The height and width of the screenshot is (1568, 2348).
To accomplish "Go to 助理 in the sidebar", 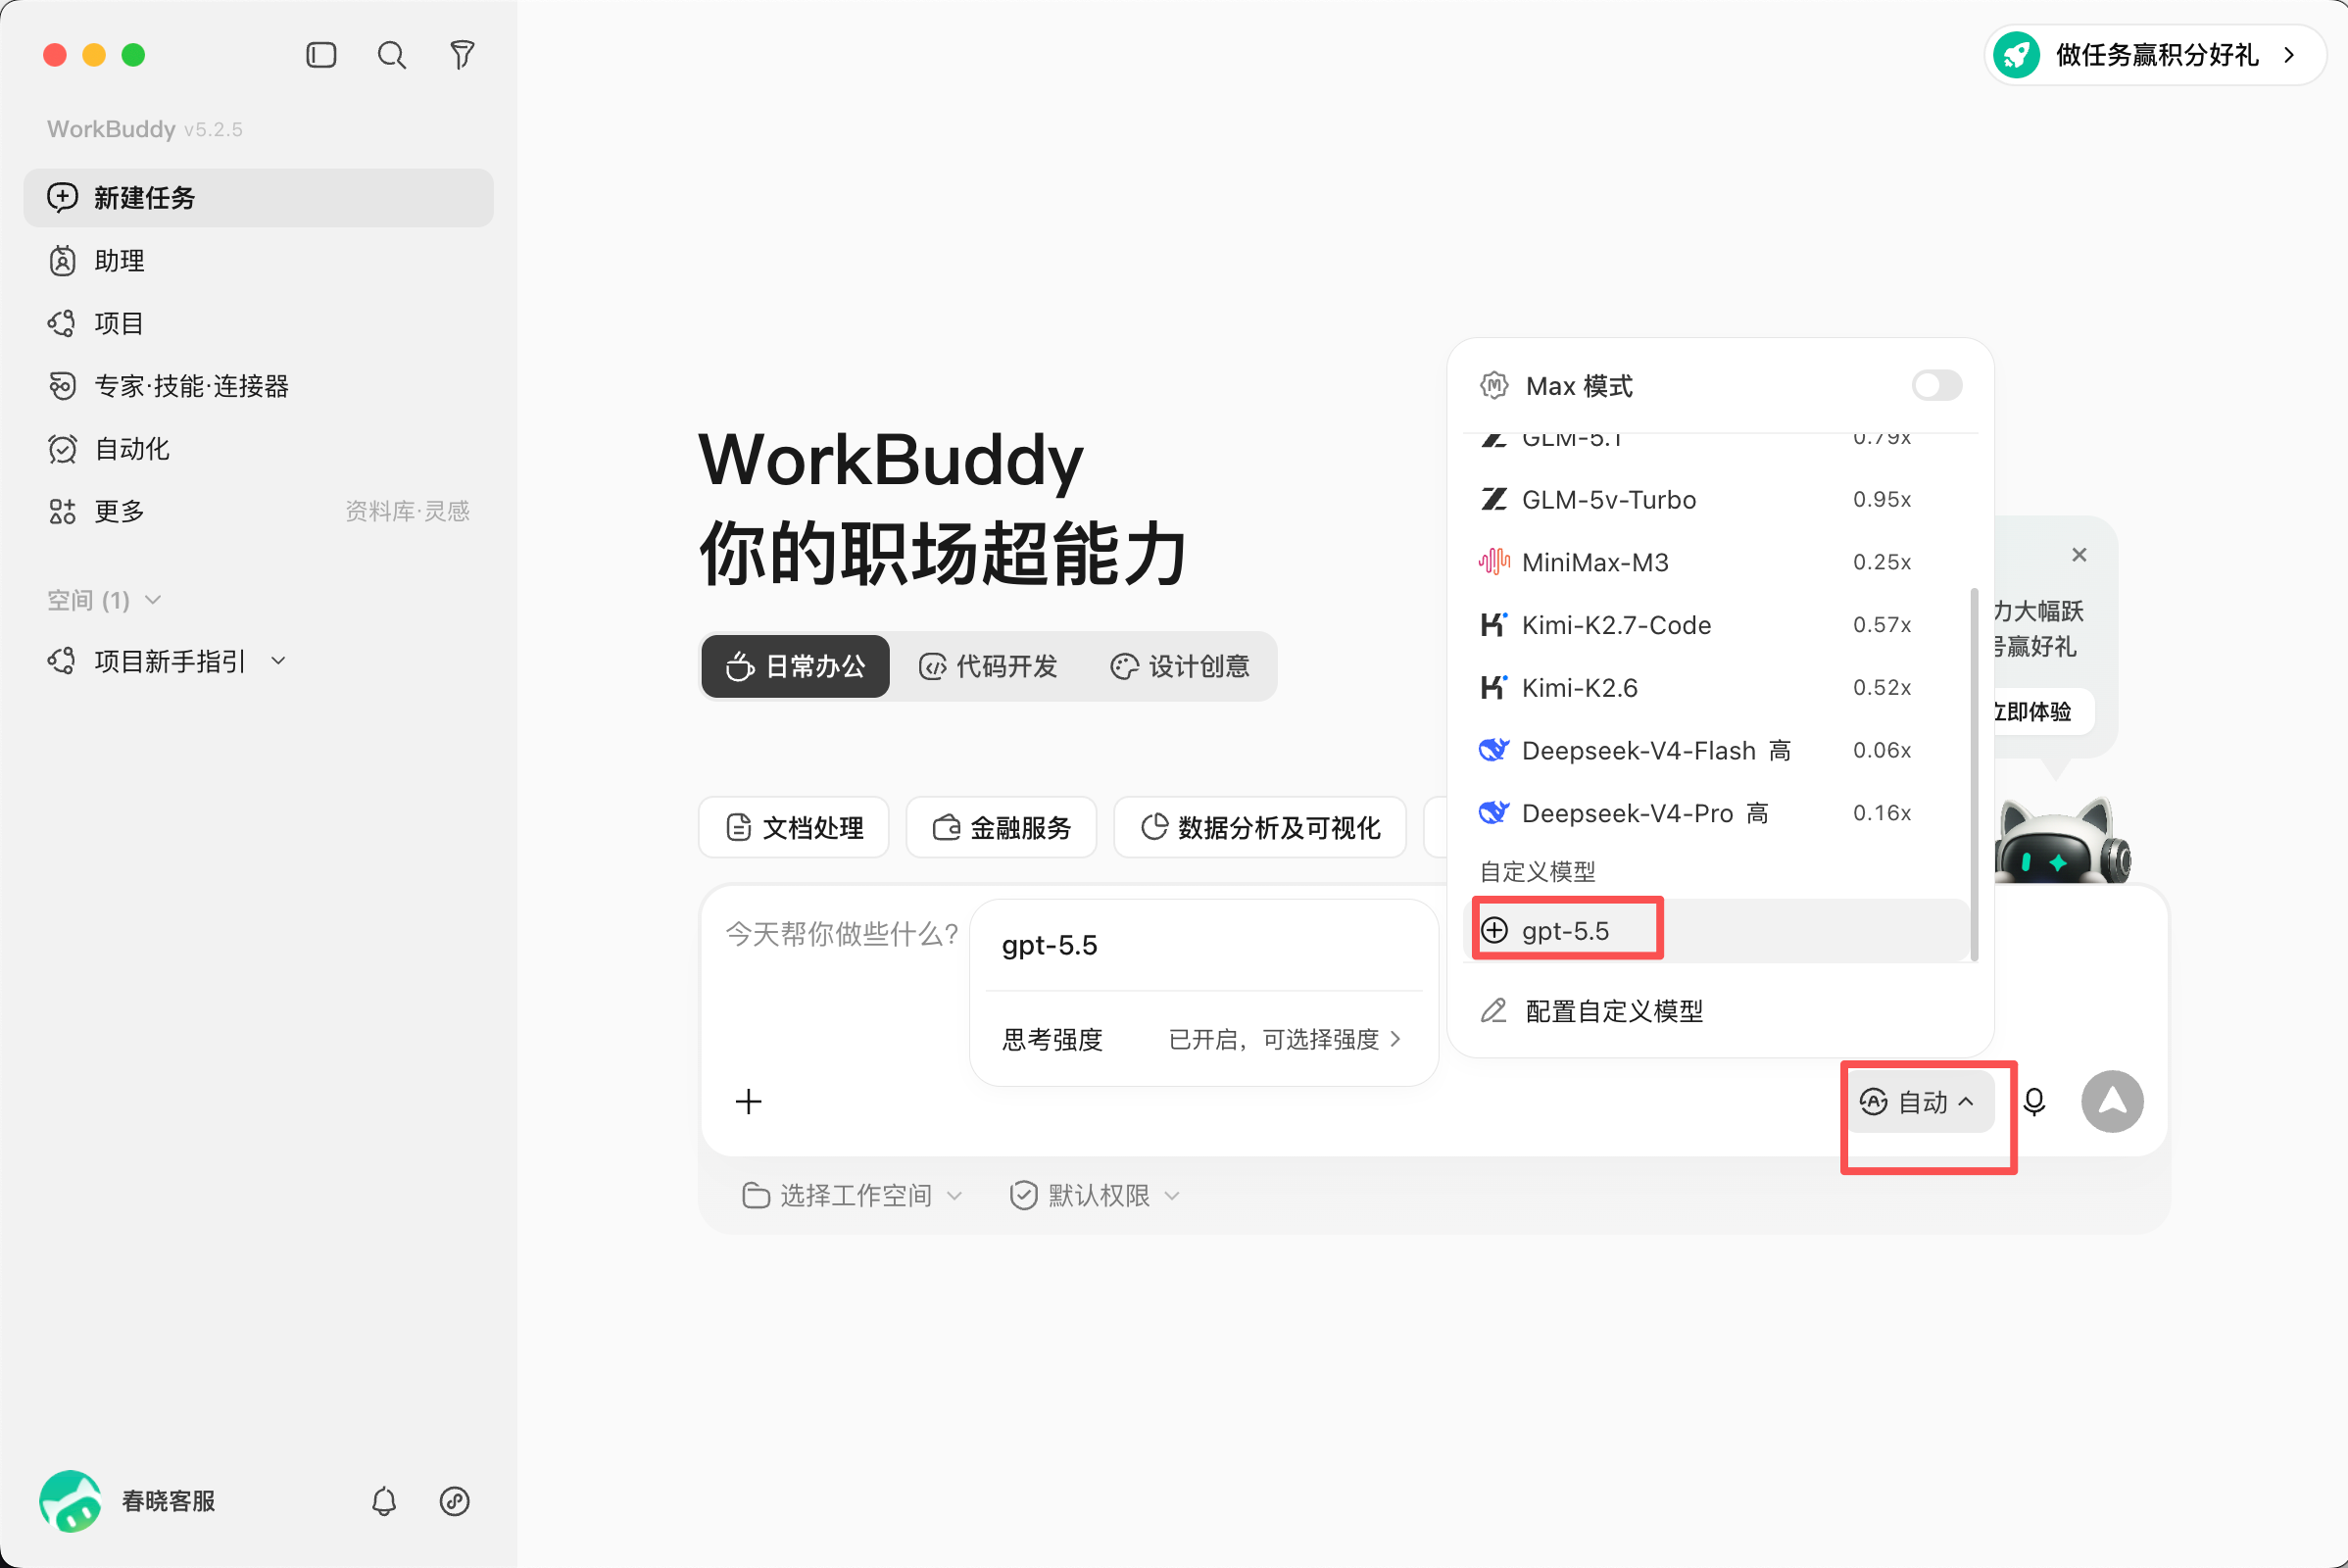I will coord(258,260).
